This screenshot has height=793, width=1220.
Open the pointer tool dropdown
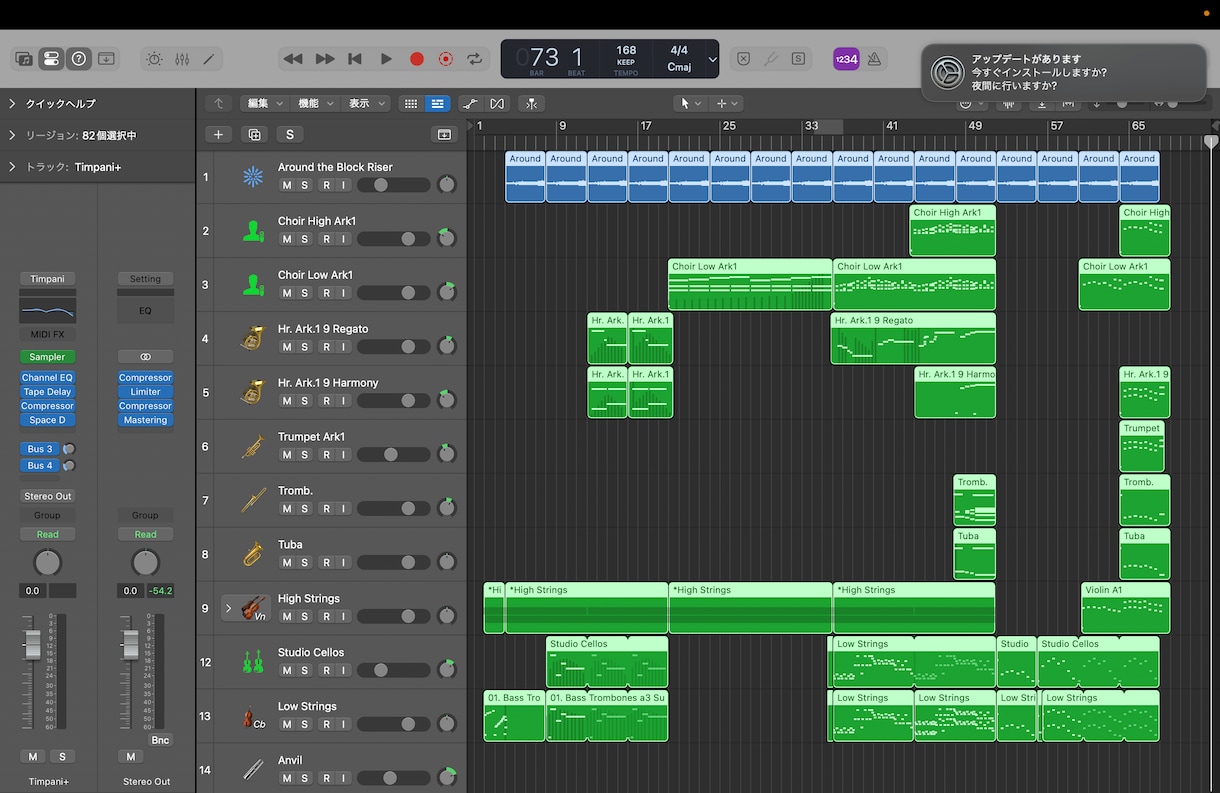[x=691, y=103]
